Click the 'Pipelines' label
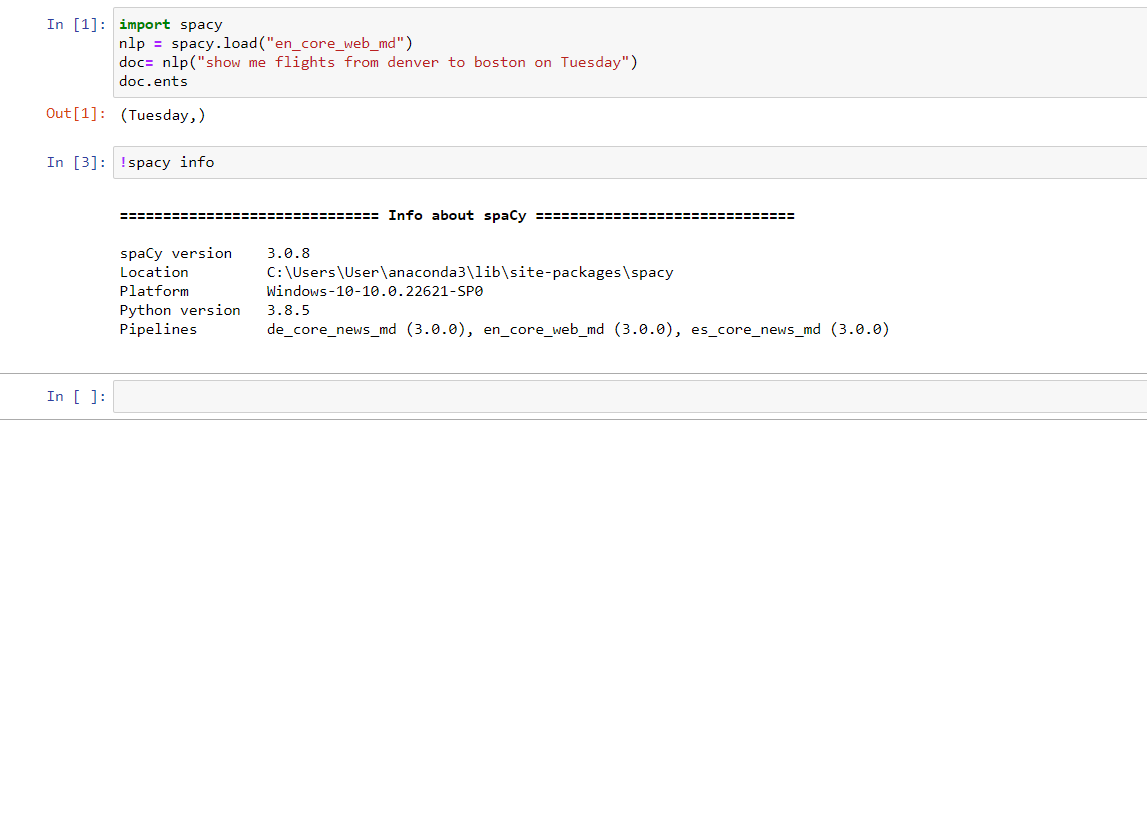The image size is (1147, 815). 158,330
